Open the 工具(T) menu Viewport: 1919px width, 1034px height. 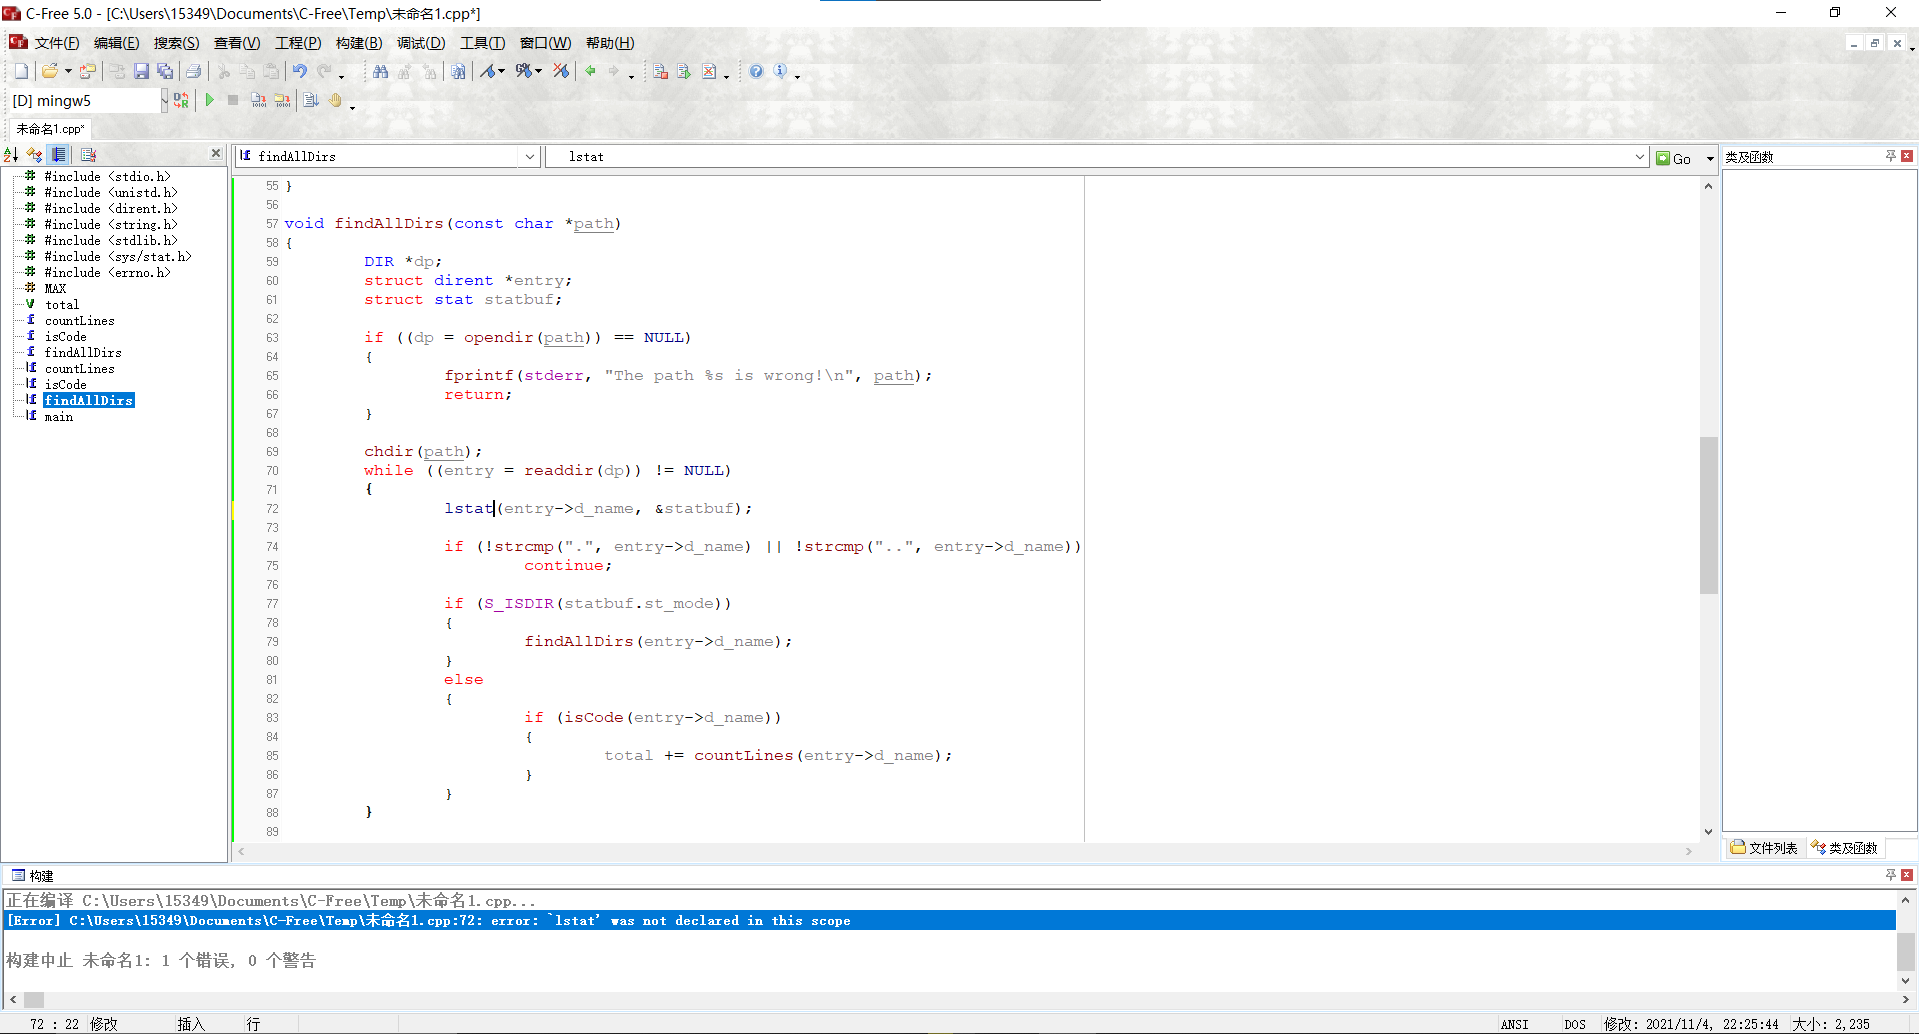coord(483,43)
